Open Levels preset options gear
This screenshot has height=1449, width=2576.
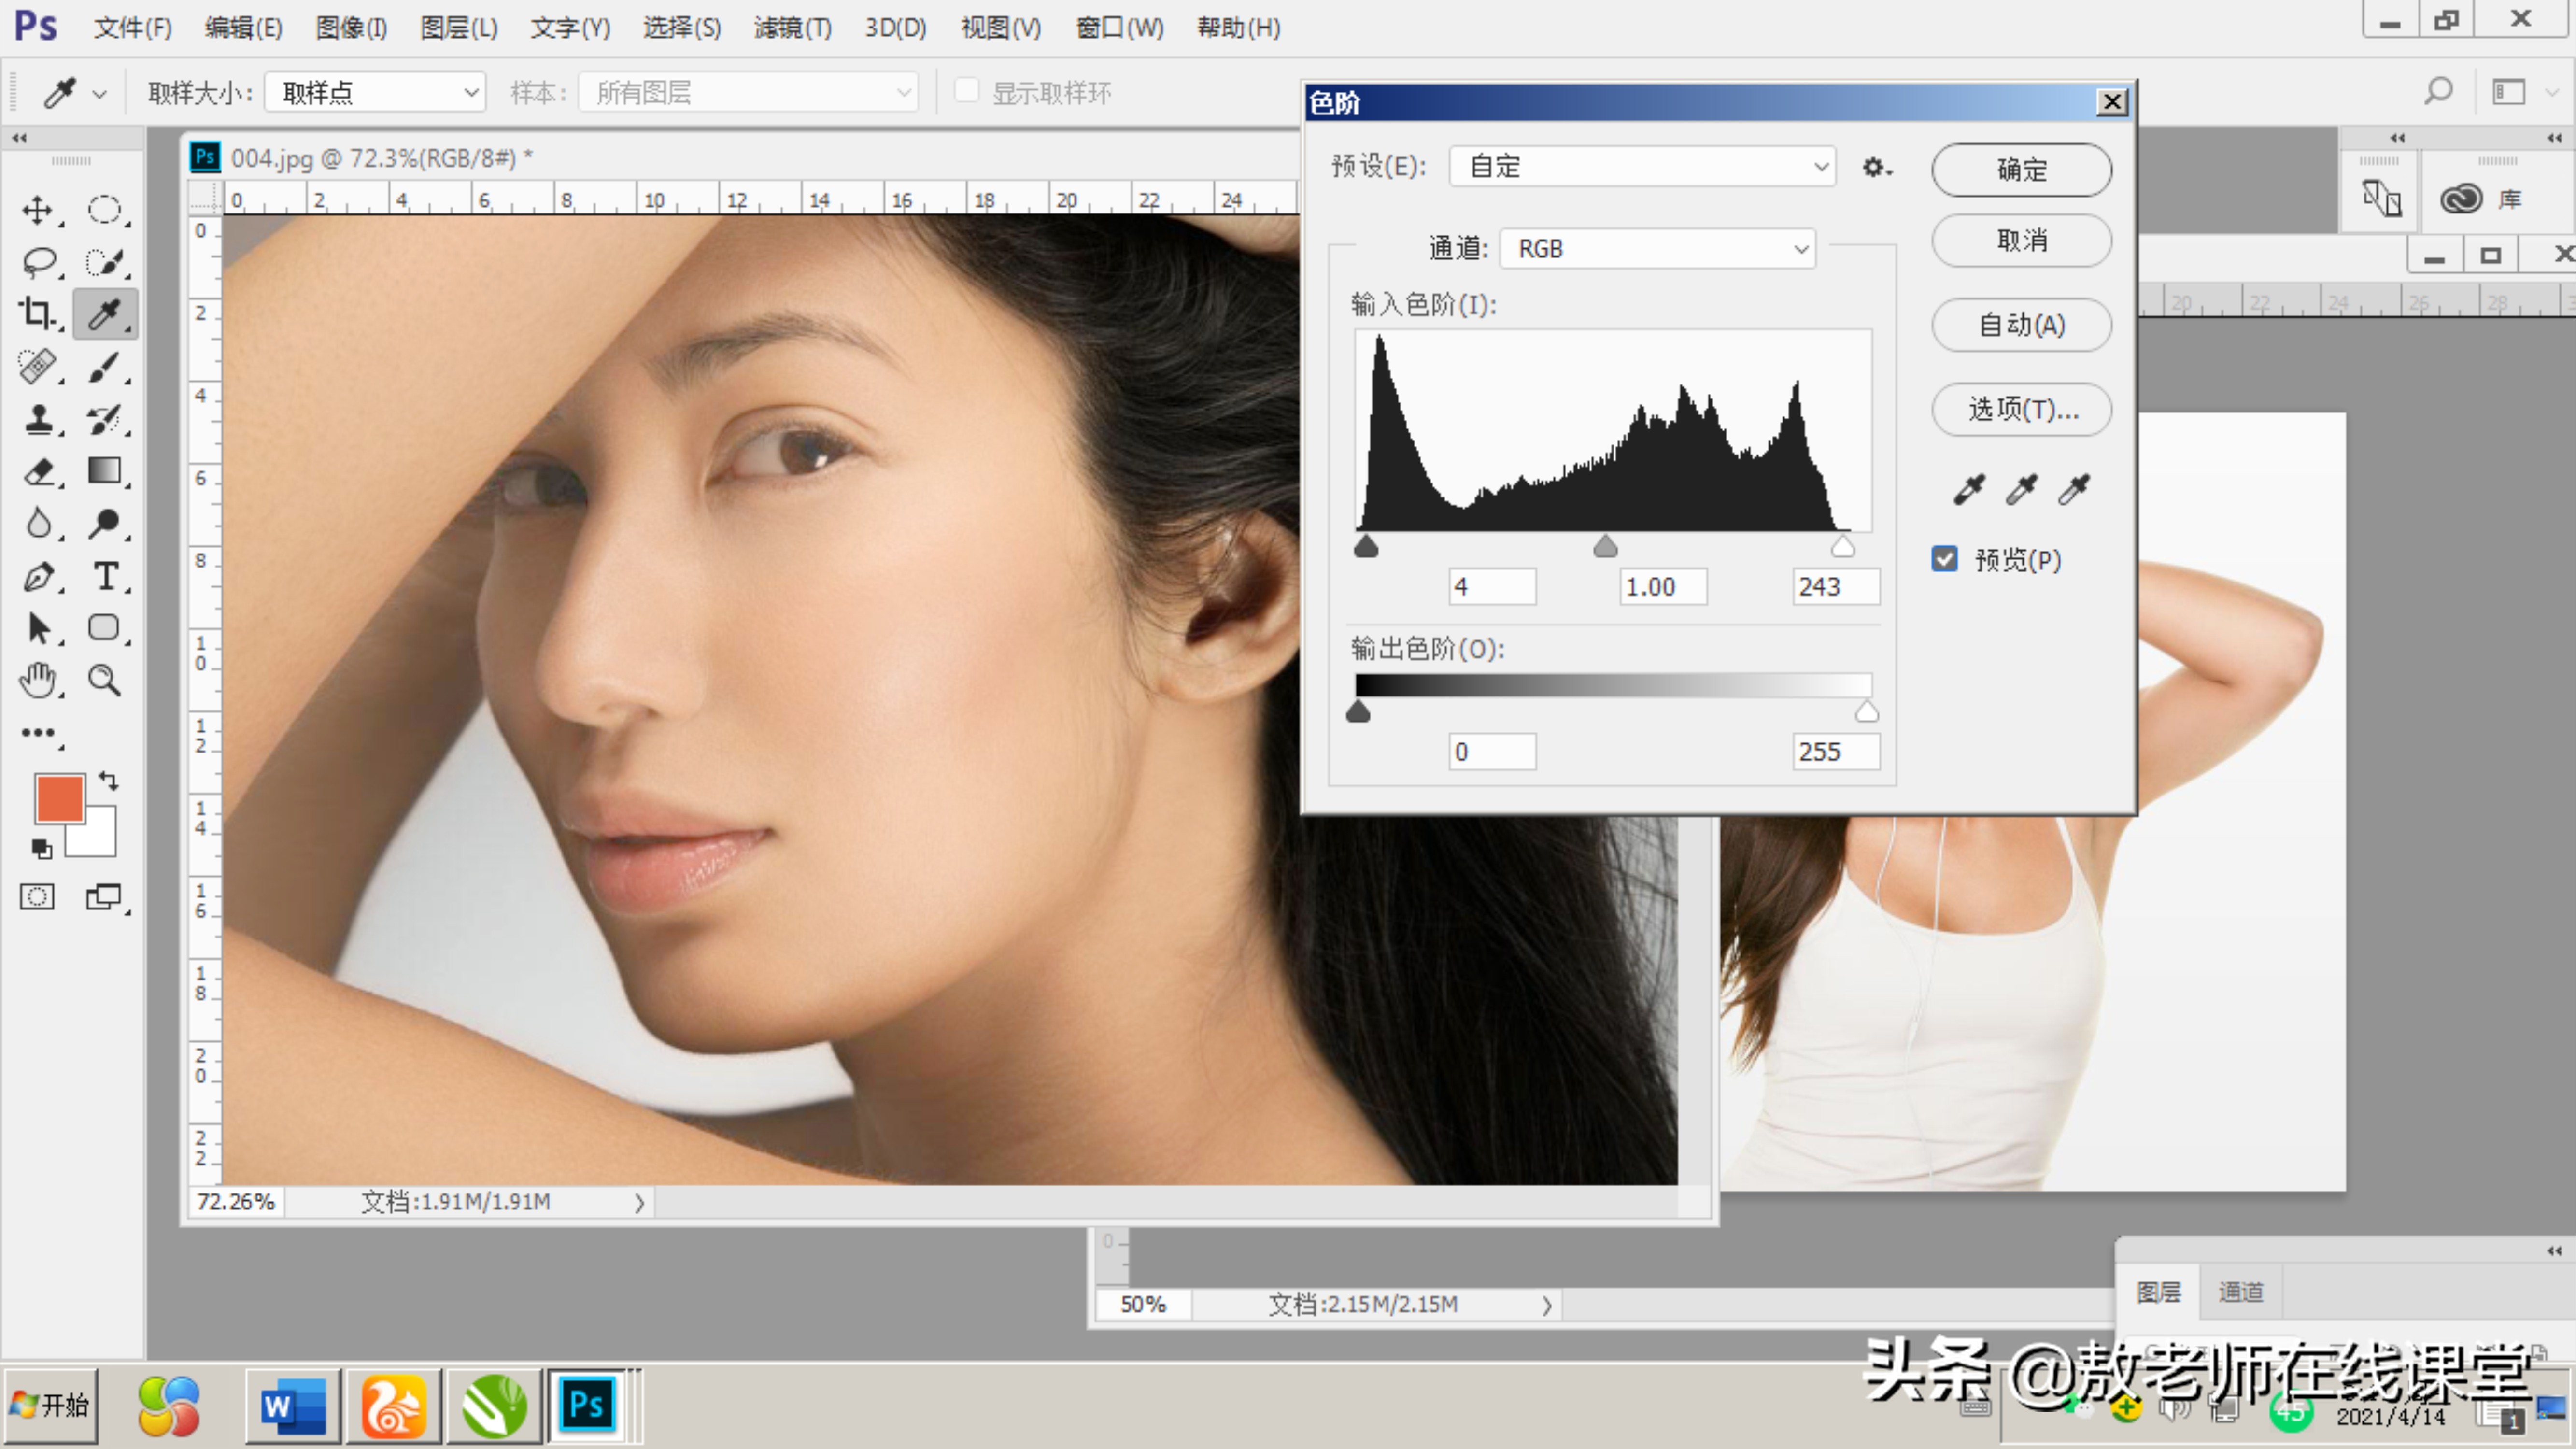[1876, 167]
